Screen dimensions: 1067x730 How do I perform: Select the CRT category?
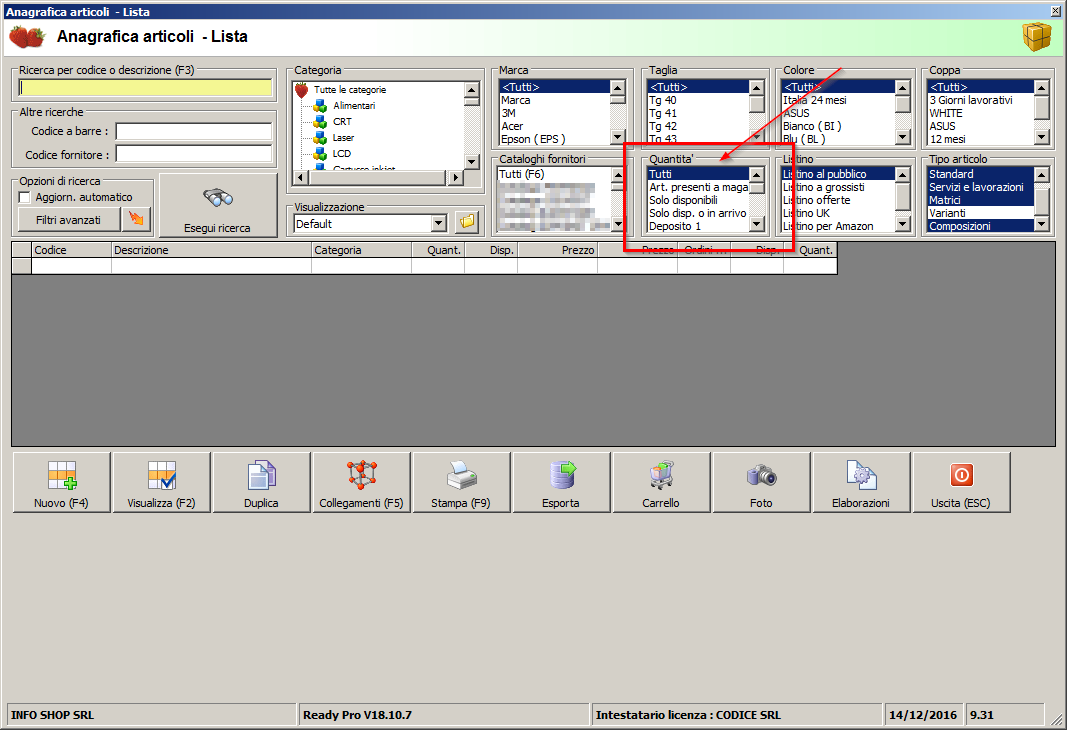(342, 122)
